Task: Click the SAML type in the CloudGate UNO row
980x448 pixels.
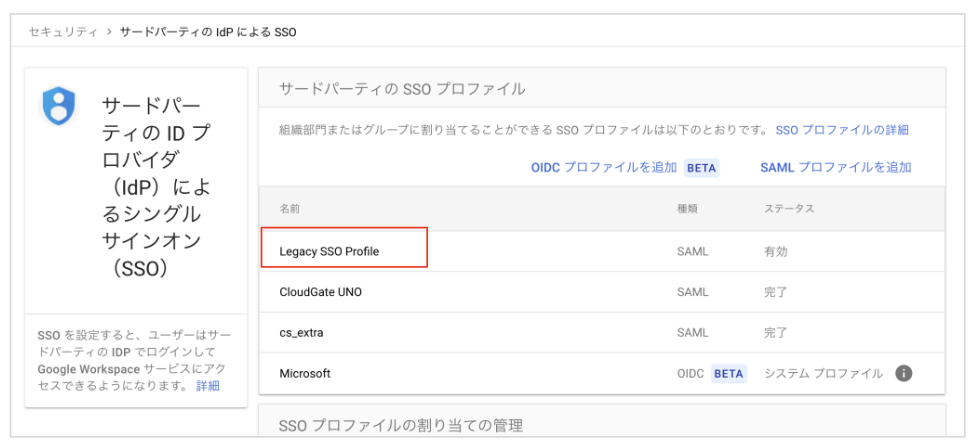Action: (x=692, y=292)
